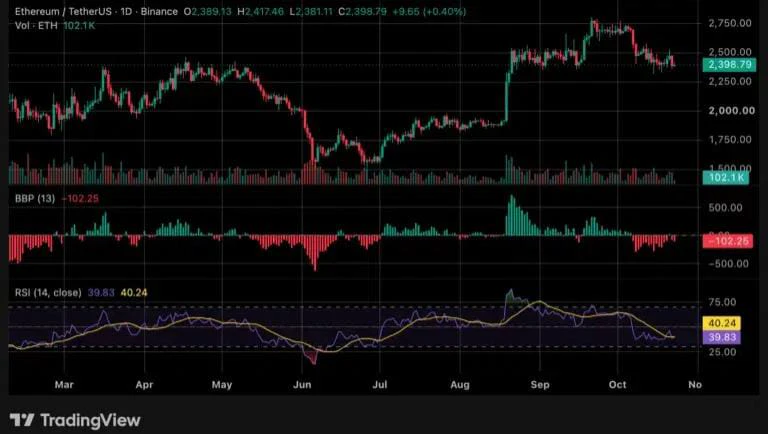Click the Vol · ETH indicator label

pyautogui.click(x=36, y=25)
